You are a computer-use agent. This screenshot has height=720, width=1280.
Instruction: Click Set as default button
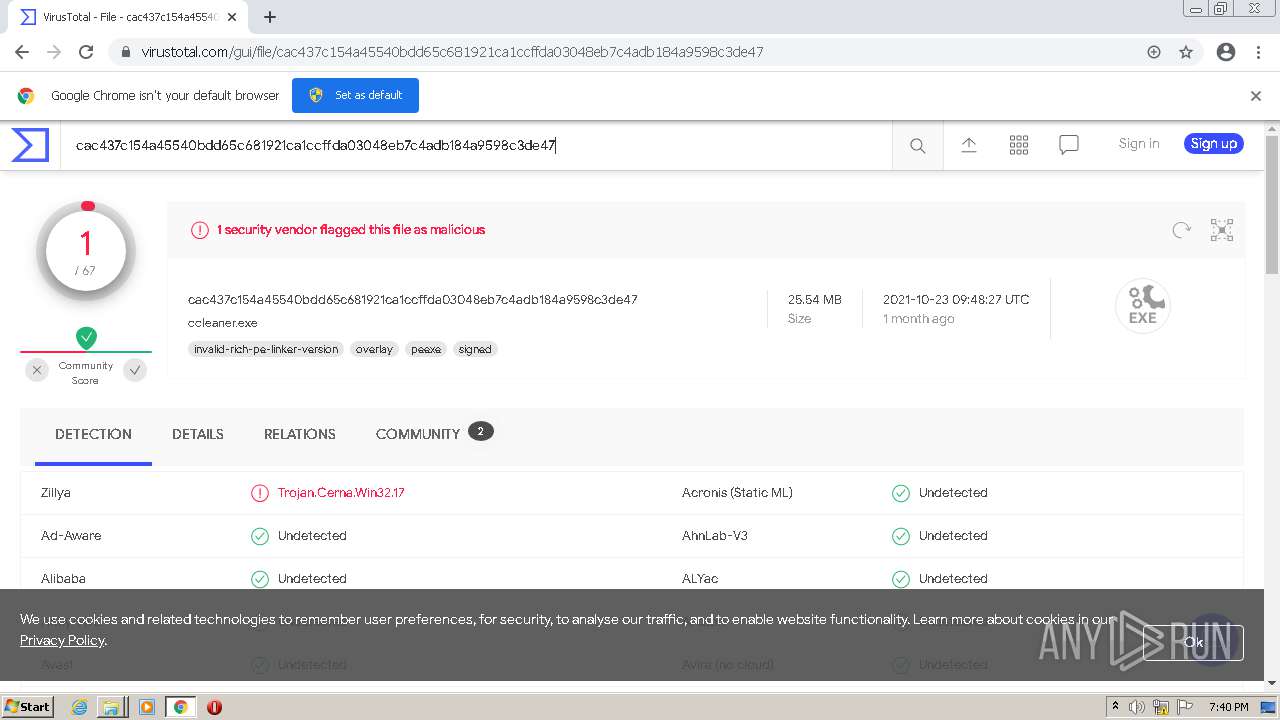(355, 95)
